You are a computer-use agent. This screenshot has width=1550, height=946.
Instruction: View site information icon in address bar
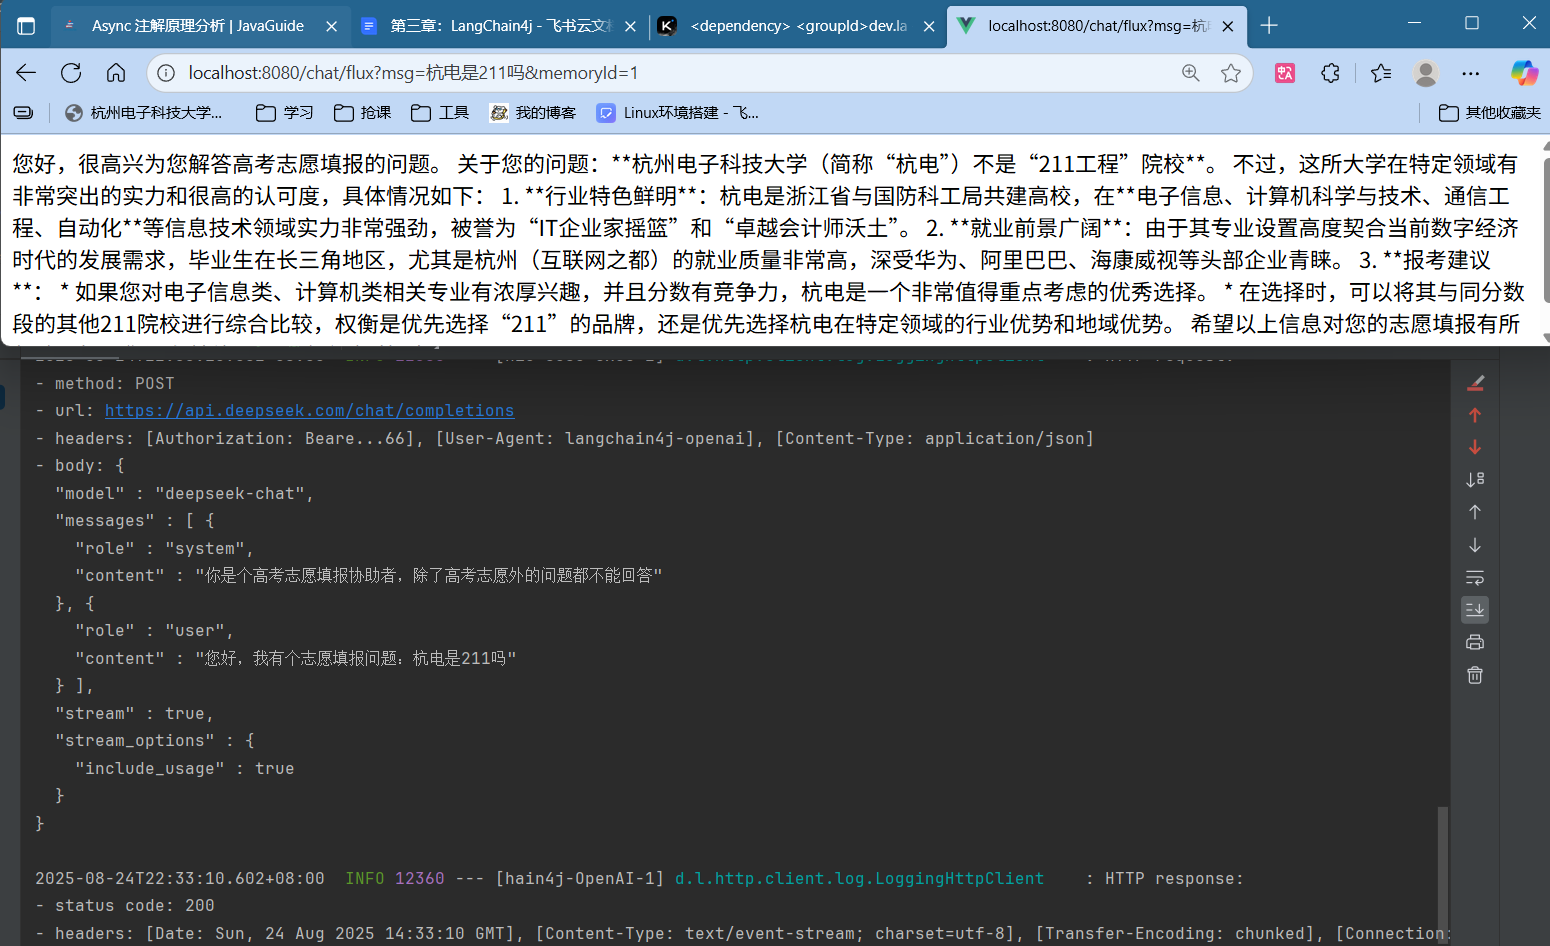click(167, 73)
